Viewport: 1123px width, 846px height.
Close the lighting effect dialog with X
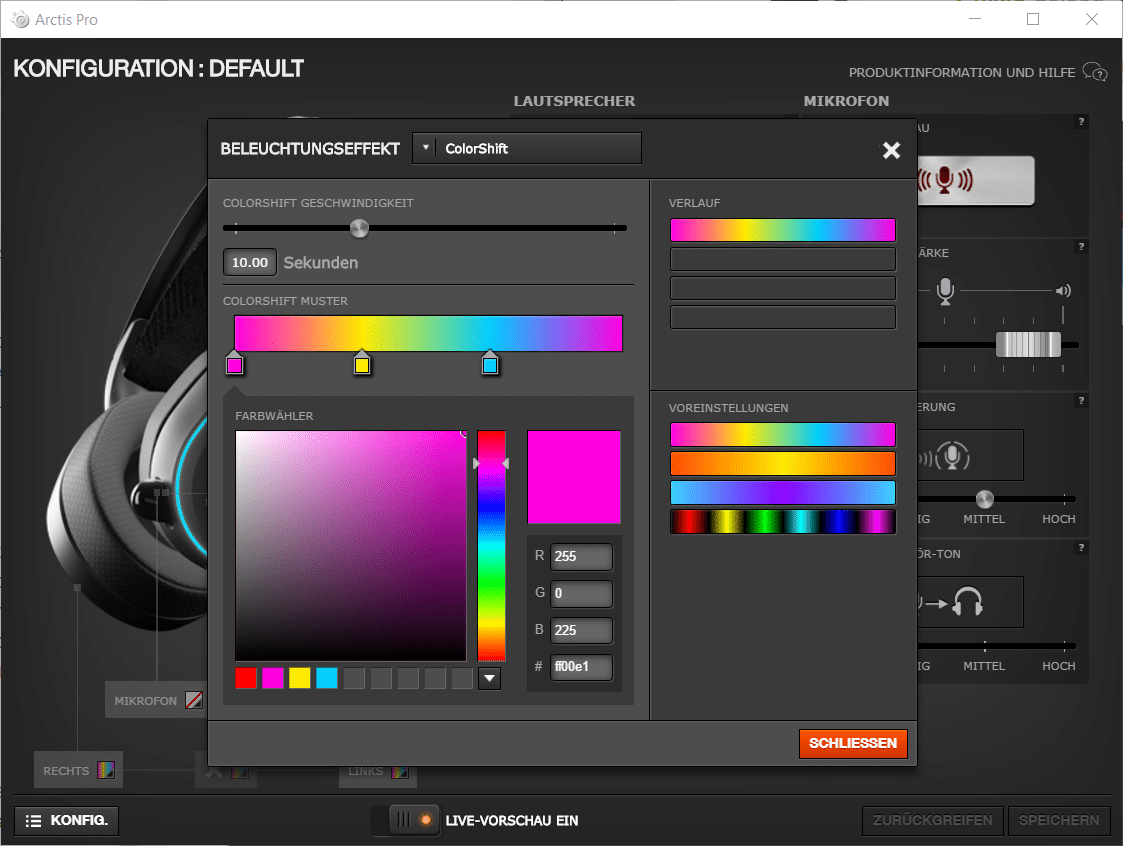[891, 150]
